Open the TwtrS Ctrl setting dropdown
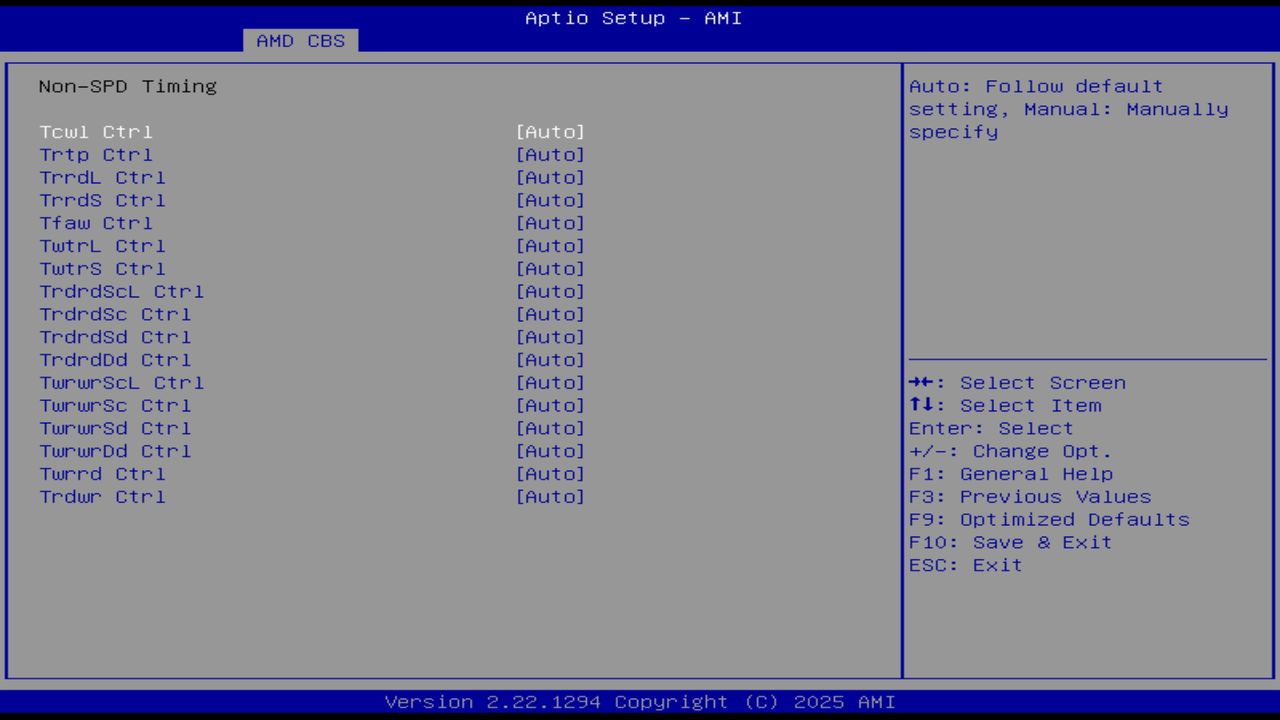The image size is (1280, 720). pyautogui.click(x=551, y=268)
